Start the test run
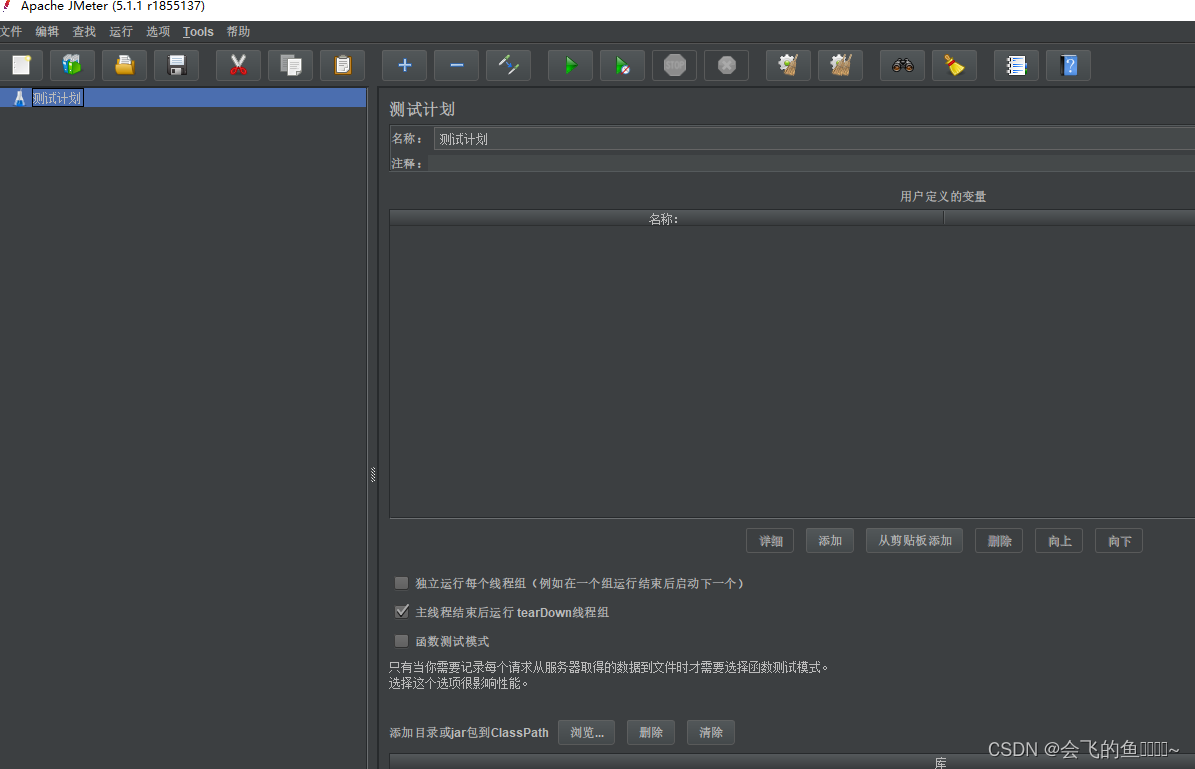The height and width of the screenshot is (769, 1195). (x=570, y=65)
